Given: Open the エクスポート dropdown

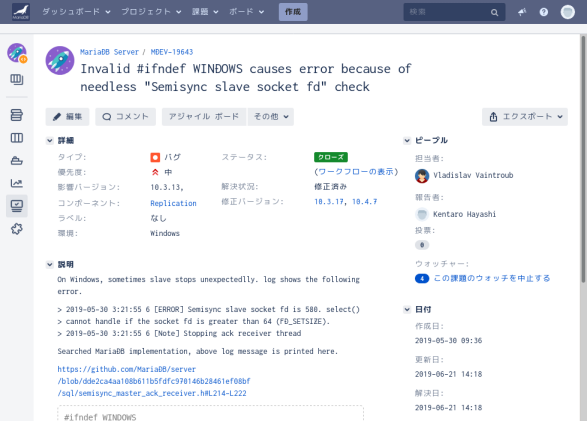Looking at the screenshot, I should coord(525,117).
